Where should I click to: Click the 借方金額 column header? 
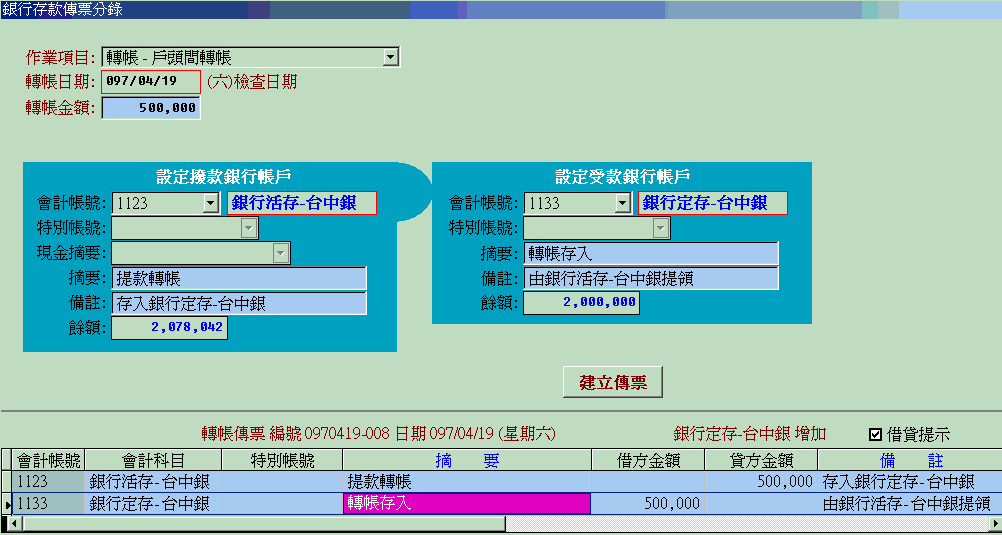(x=648, y=460)
